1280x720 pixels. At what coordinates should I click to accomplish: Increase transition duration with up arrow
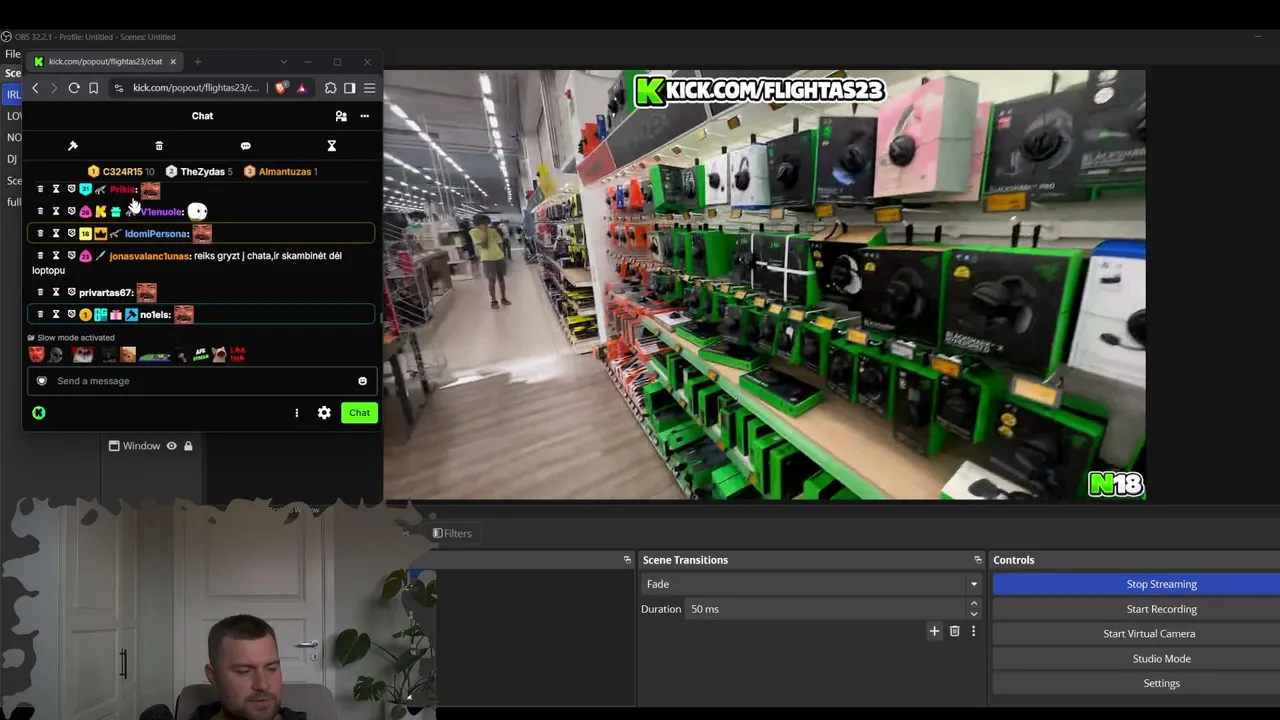click(974, 604)
